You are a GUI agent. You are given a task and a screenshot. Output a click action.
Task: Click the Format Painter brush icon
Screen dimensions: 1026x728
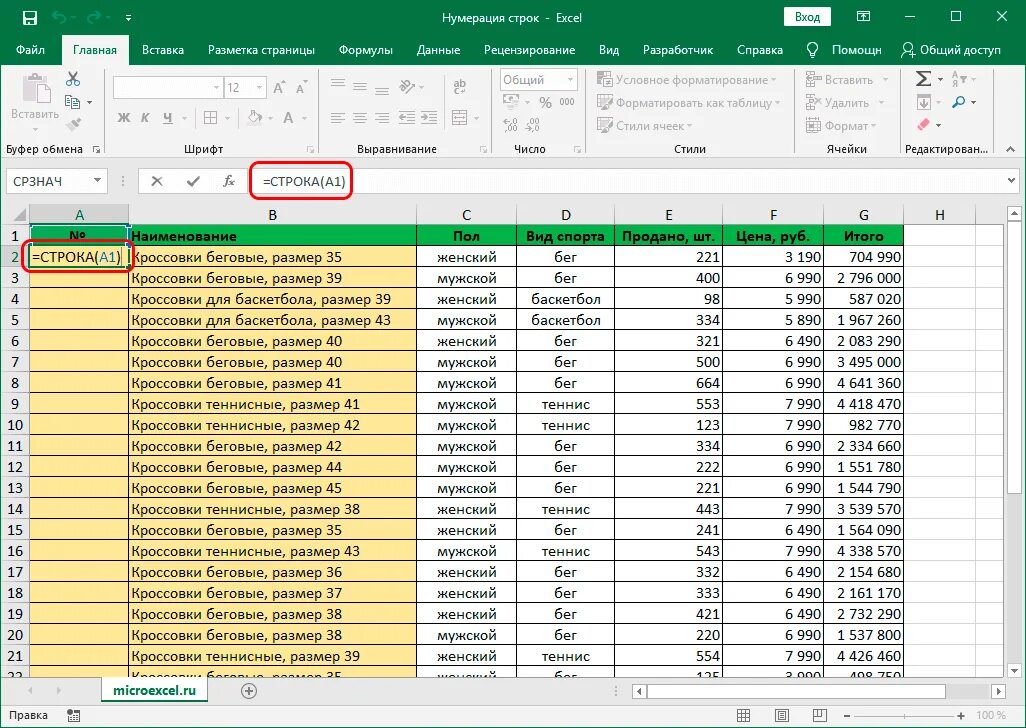pos(73,124)
